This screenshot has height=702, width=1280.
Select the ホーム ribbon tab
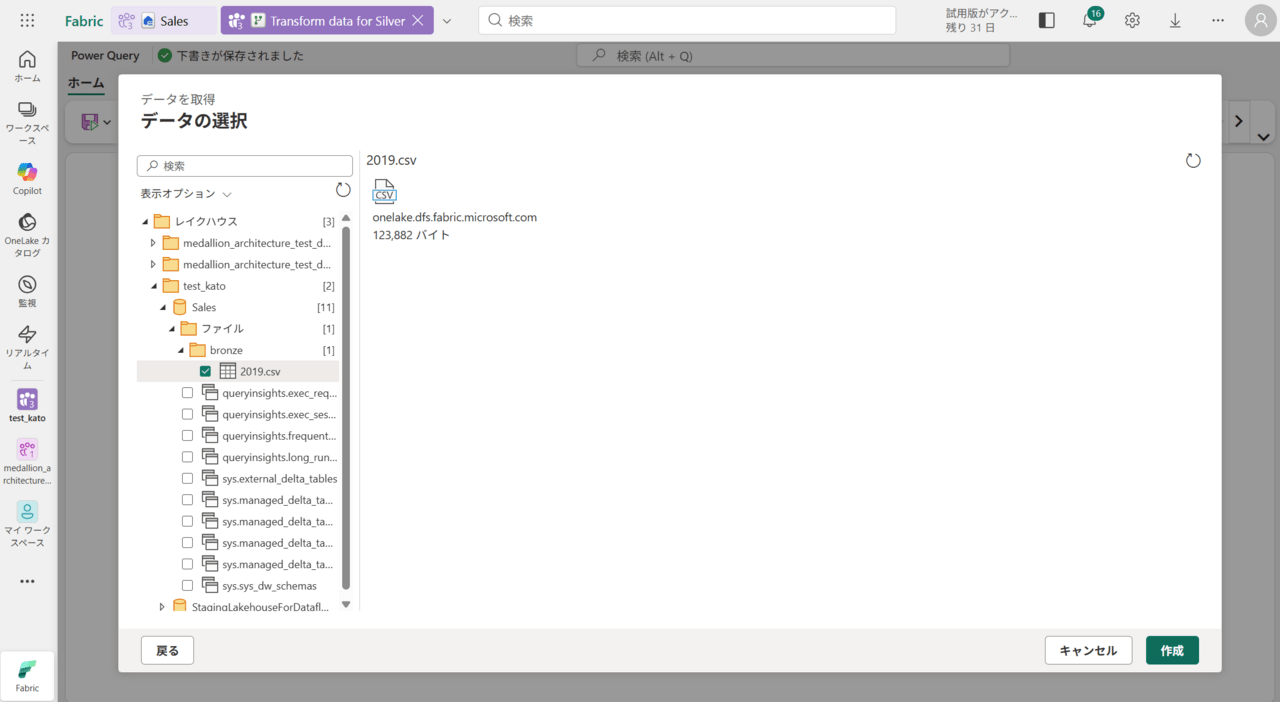pos(86,83)
